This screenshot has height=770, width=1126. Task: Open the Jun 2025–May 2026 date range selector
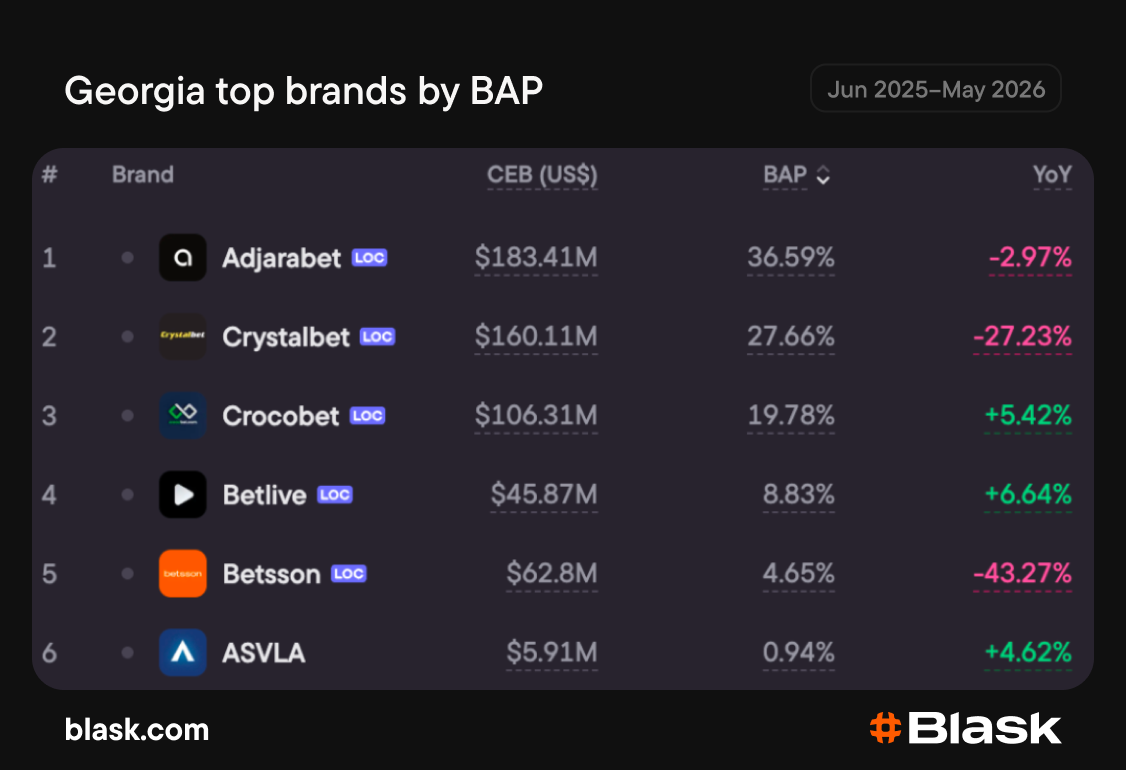pos(936,88)
